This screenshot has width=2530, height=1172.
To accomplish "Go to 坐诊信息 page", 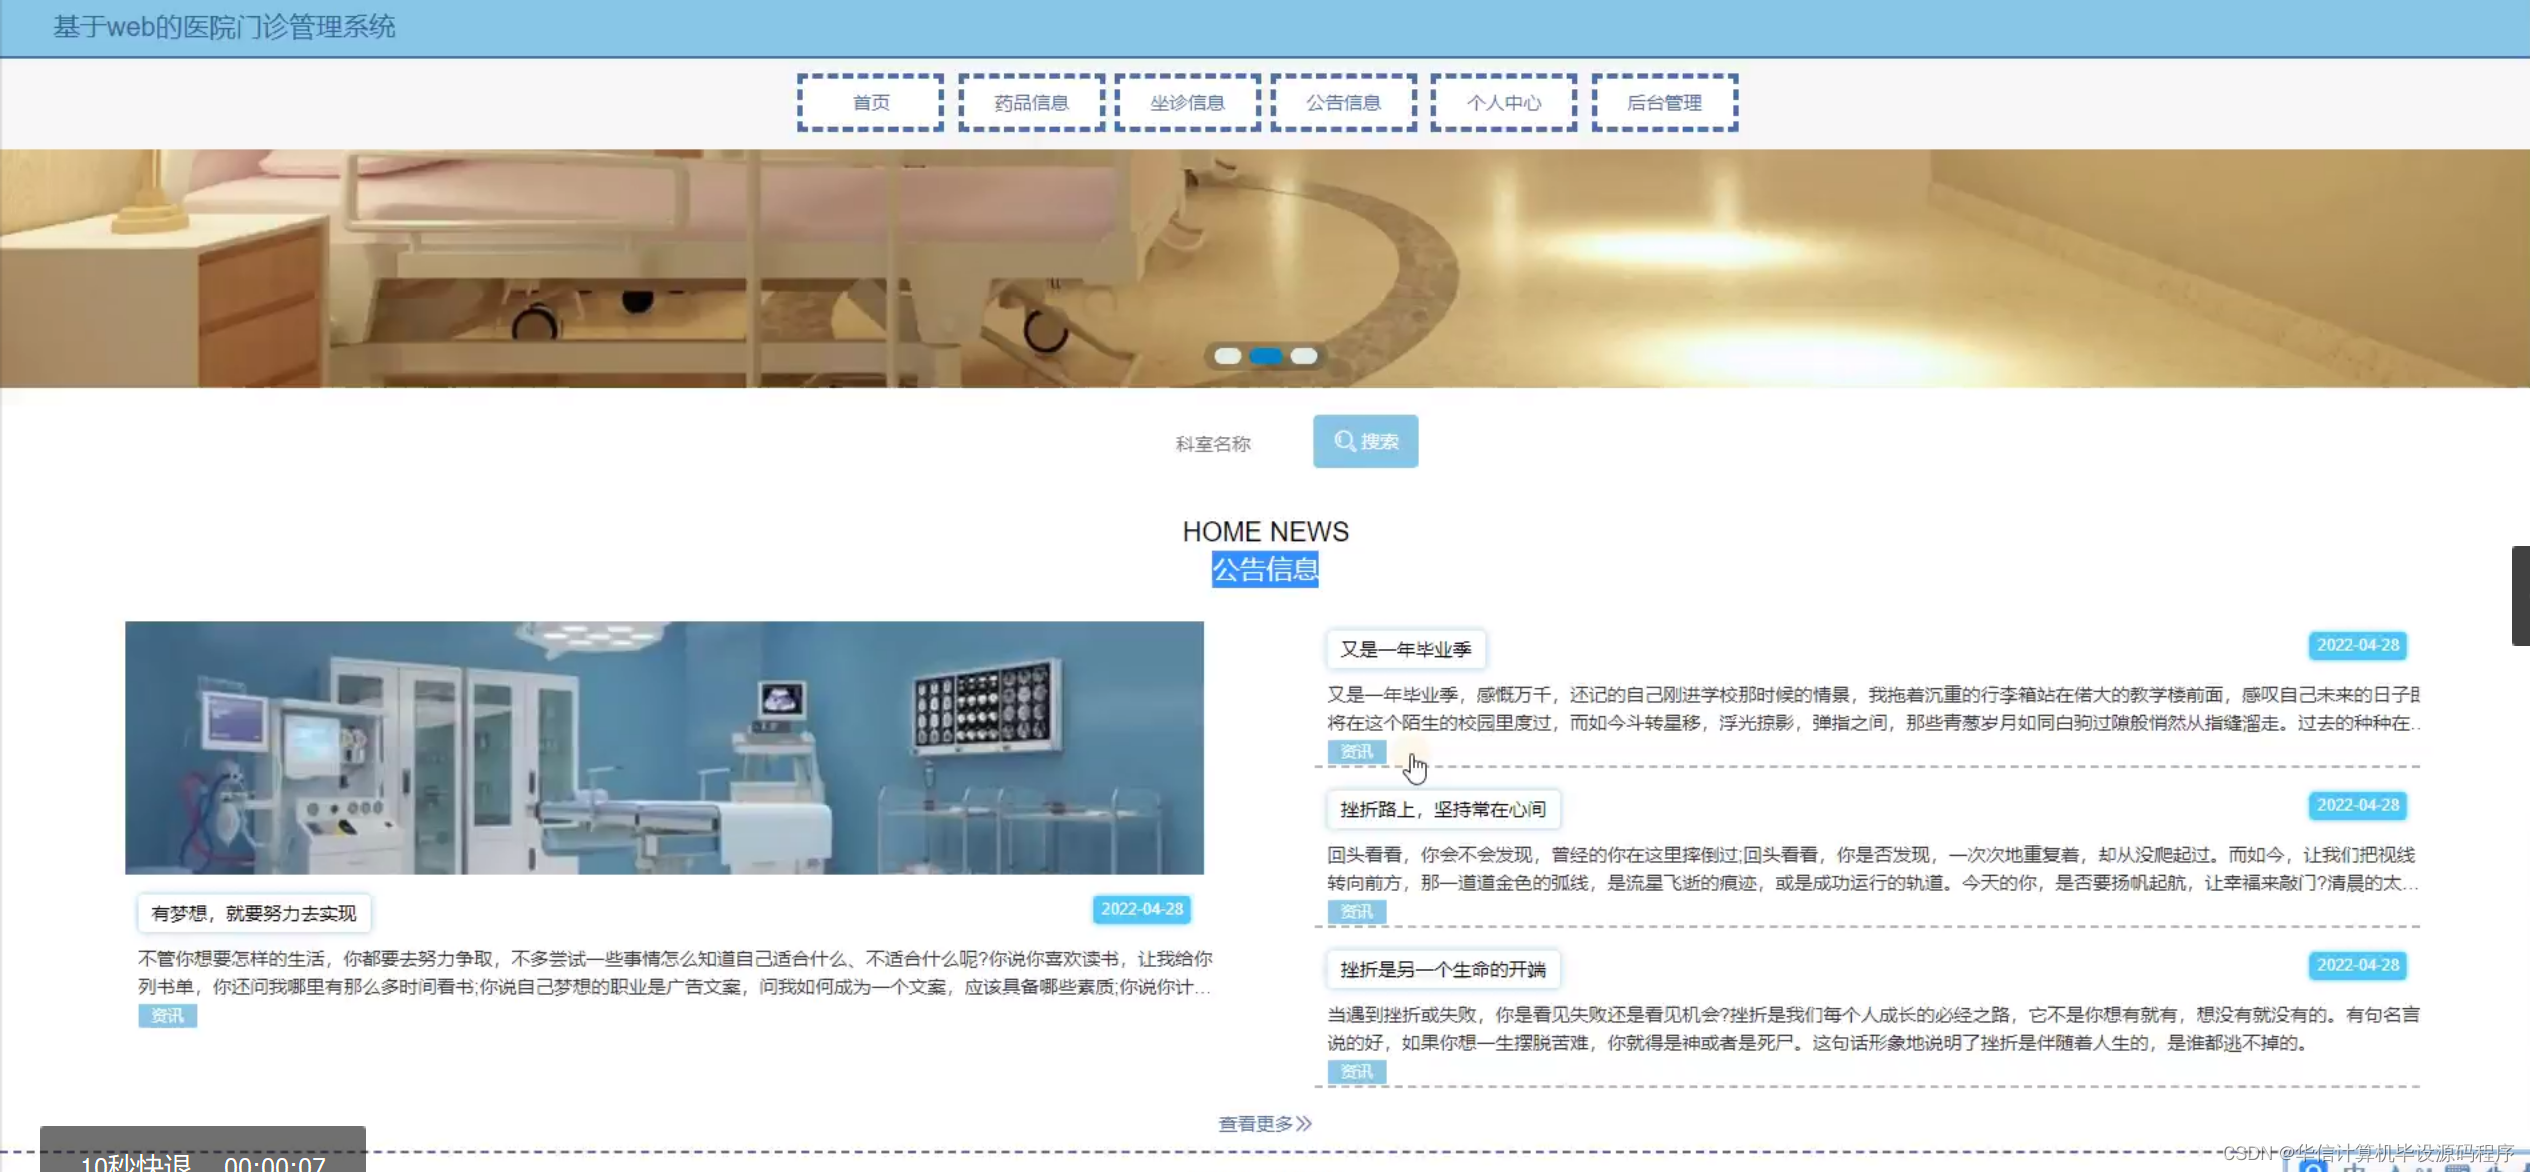I will (x=1187, y=102).
